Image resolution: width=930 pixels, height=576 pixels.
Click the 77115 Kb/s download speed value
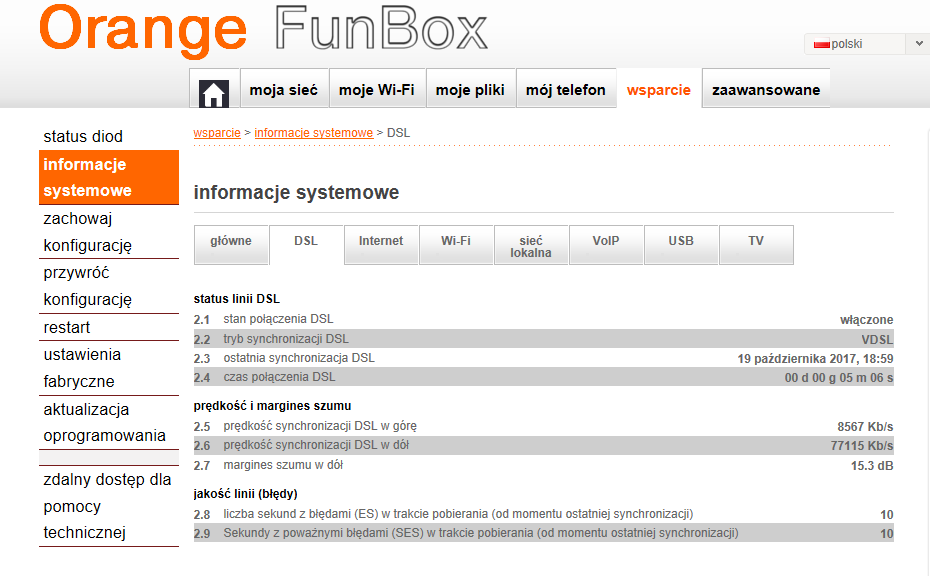[x=862, y=445]
